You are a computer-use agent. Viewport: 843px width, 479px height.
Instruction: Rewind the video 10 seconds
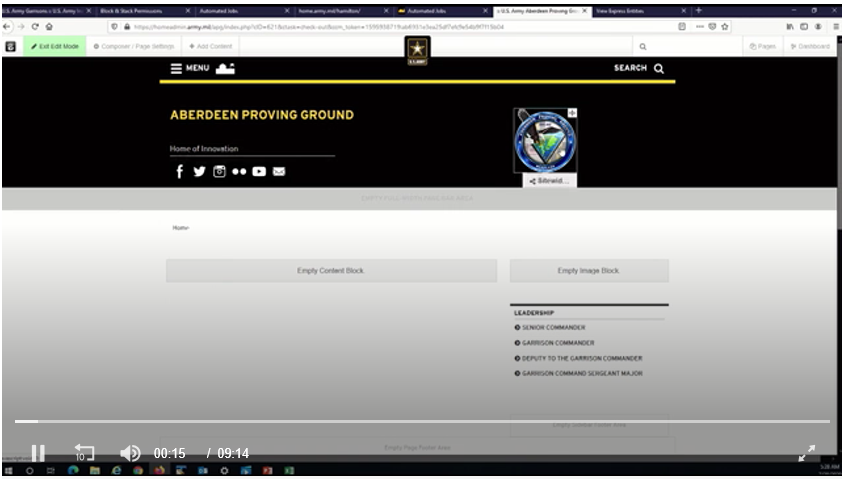84,453
